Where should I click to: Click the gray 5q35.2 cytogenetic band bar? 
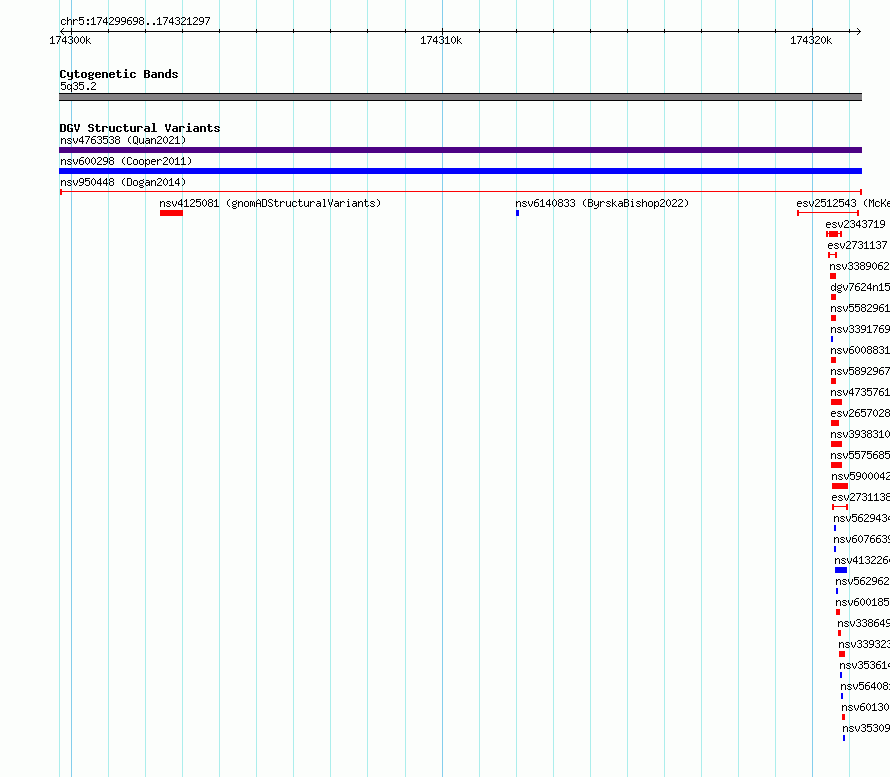click(x=460, y=97)
